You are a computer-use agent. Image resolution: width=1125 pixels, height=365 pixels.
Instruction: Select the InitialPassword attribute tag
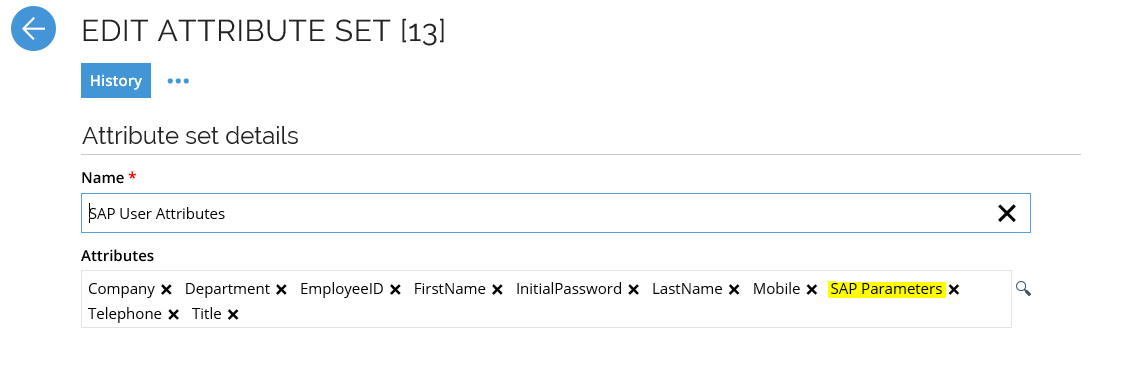tap(569, 288)
